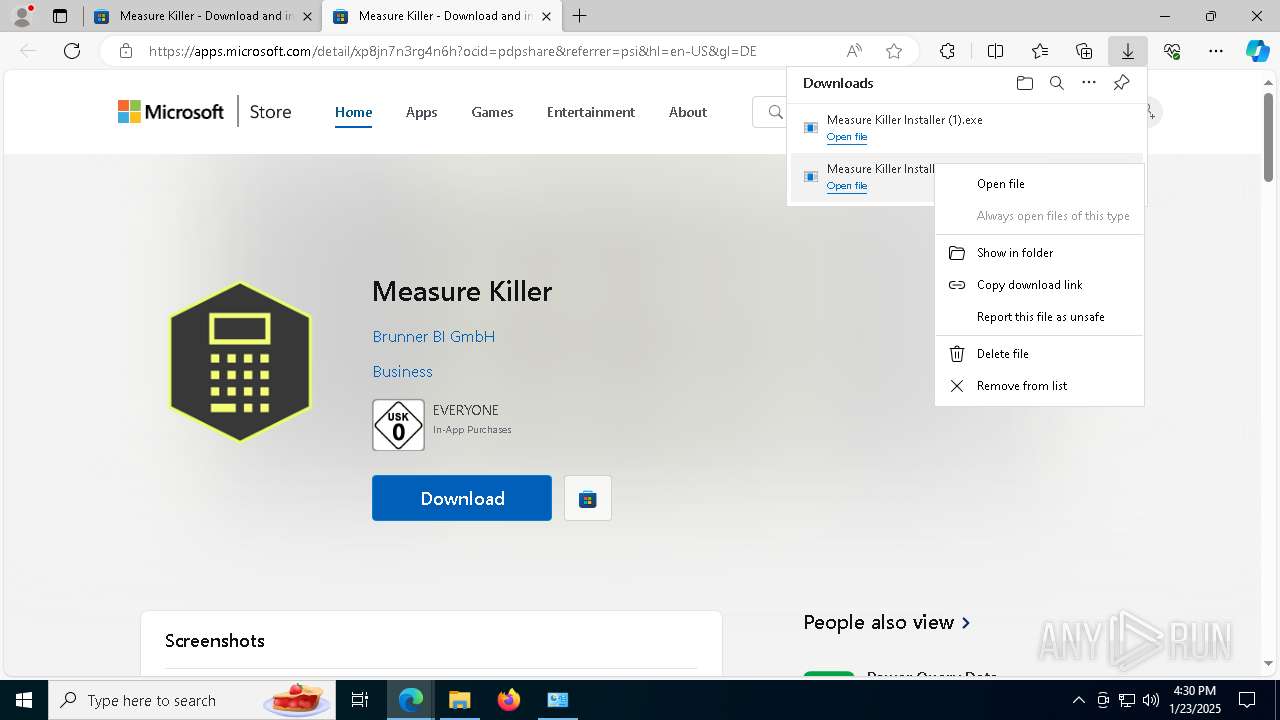1280x720 pixels.
Task: Open the Brunner BI GmbH publisher link
Action: pos(433,337)
